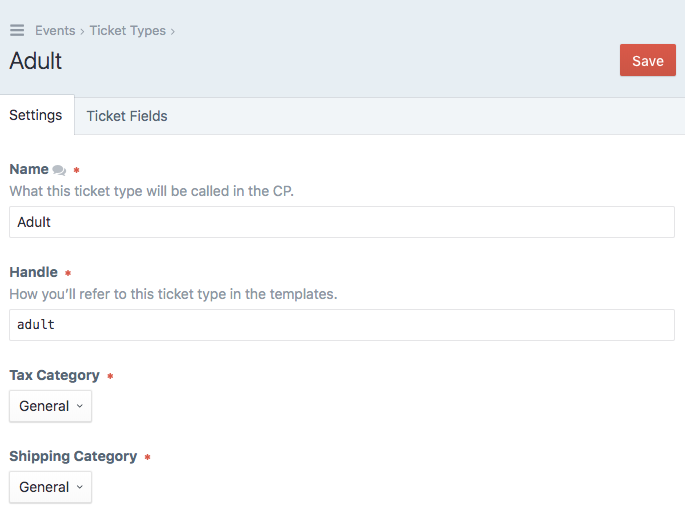Click the Tax Category field label

(55, 375)
